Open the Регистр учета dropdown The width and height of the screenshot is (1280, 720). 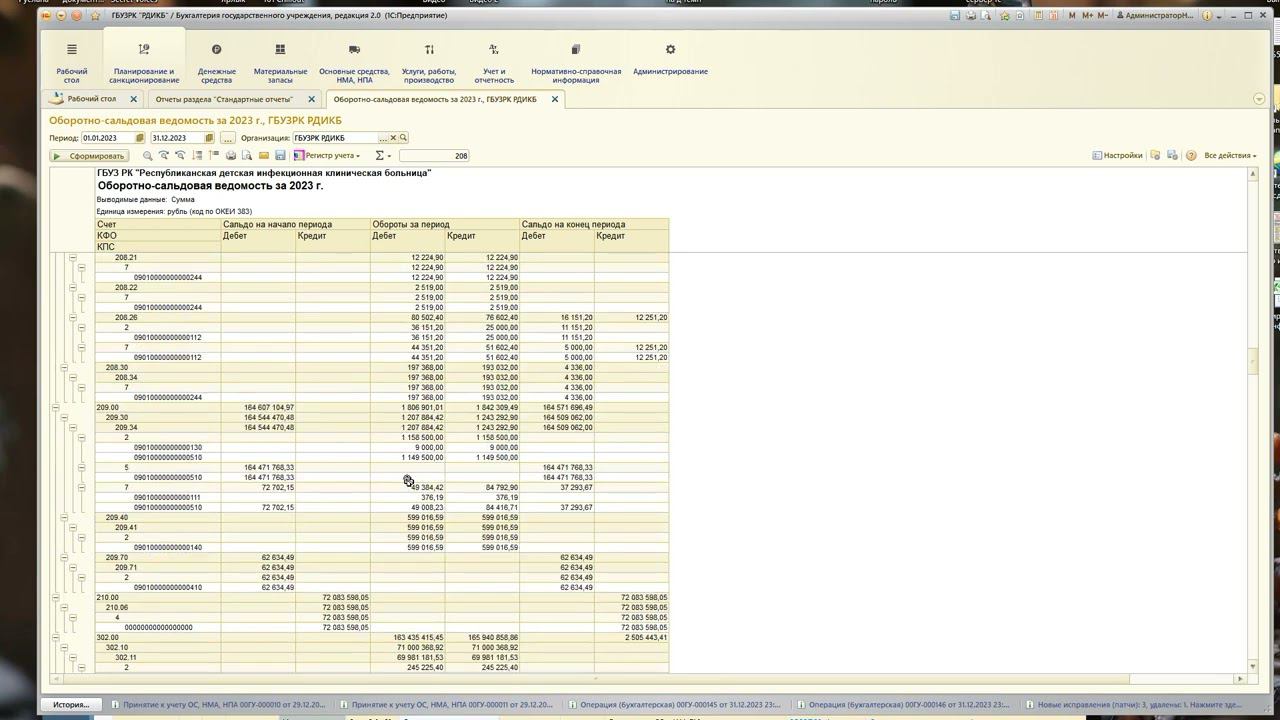[x=327, y=156]
